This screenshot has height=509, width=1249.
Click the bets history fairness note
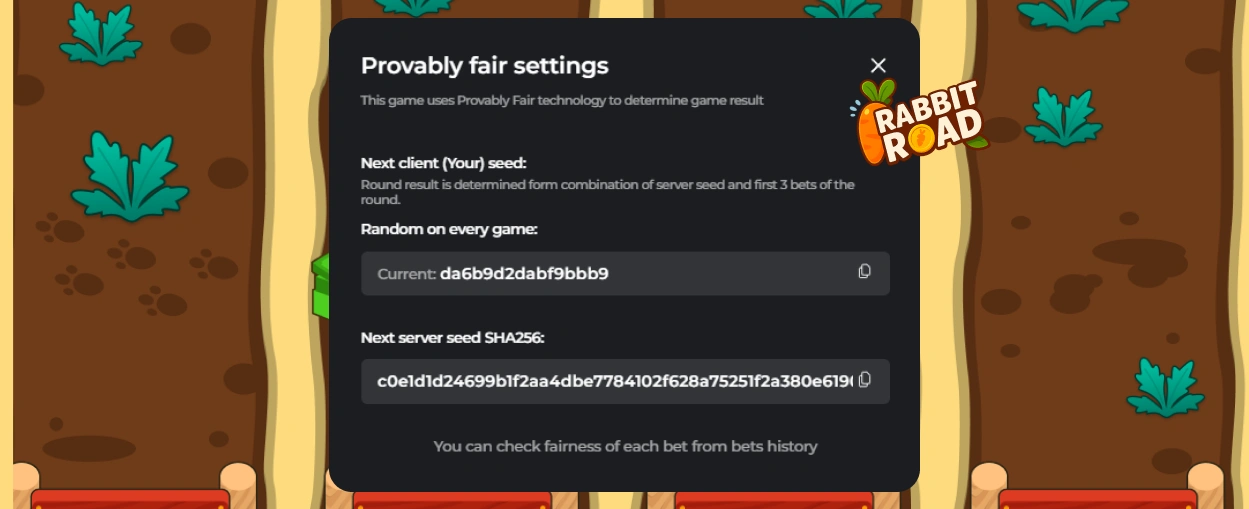pyautogui.click(x=625, y=446)
